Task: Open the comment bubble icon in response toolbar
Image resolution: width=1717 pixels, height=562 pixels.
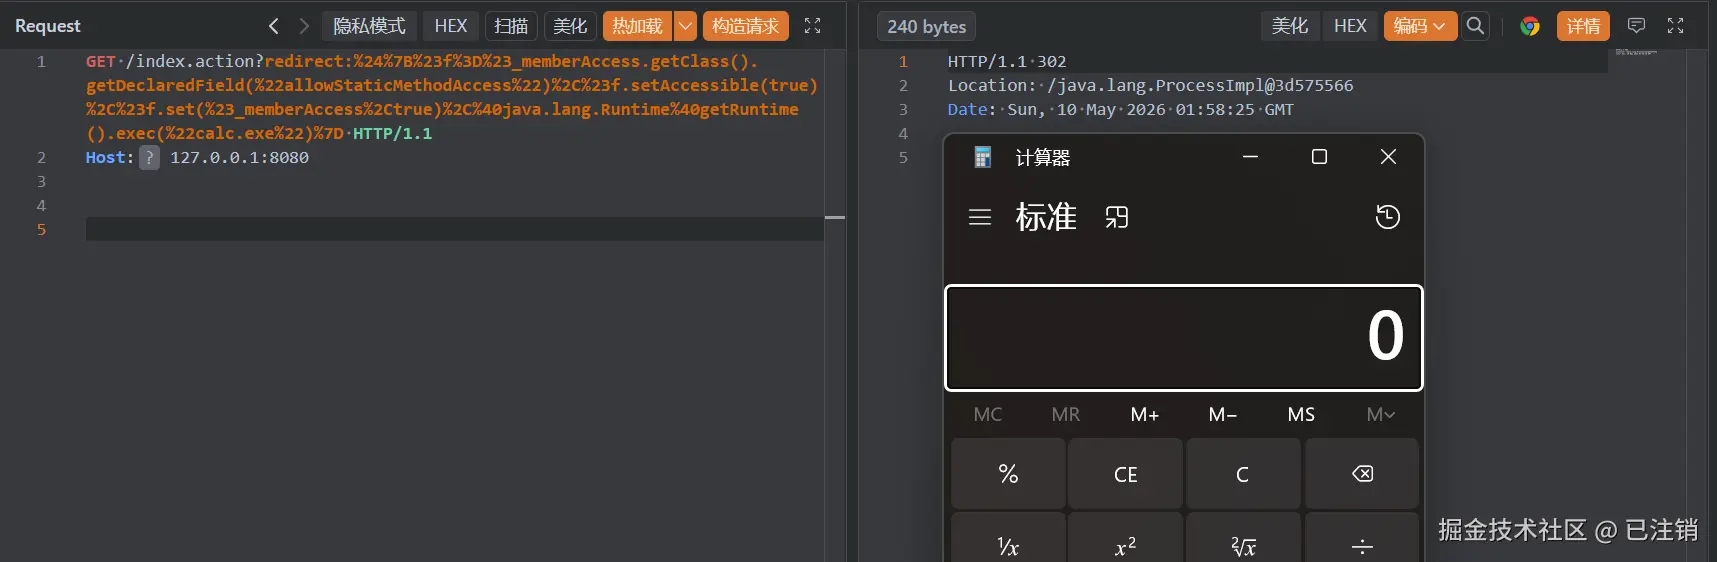Action: (1637, 26)
